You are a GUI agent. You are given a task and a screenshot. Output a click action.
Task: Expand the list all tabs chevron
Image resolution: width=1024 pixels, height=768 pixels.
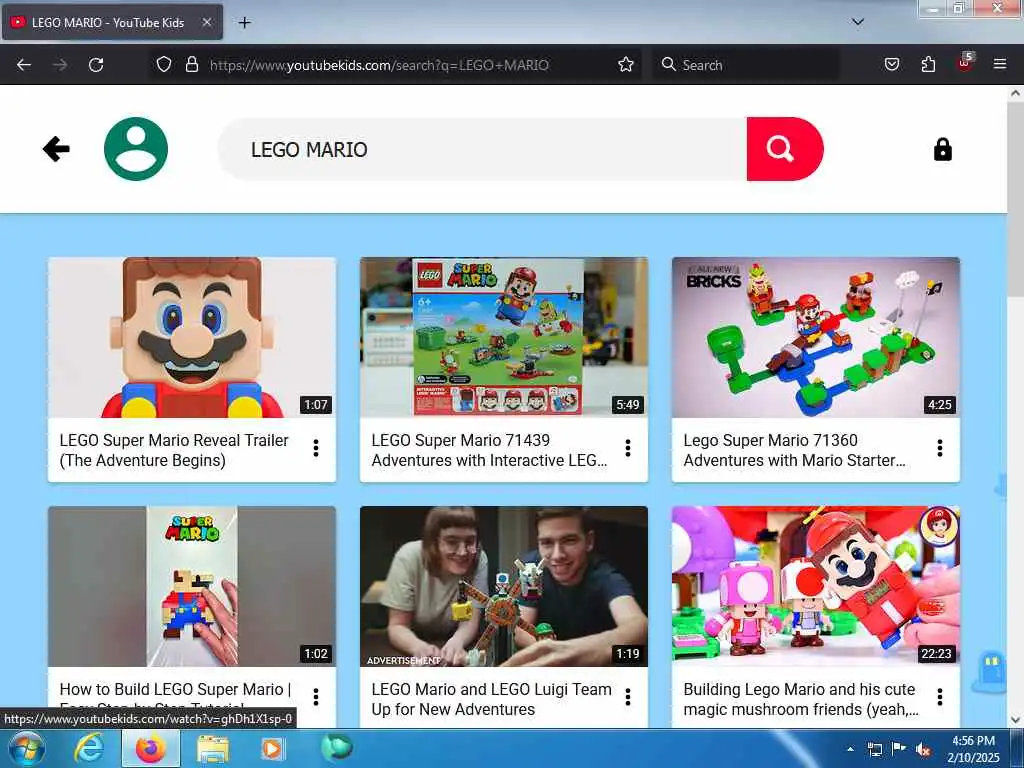[857, 22]
